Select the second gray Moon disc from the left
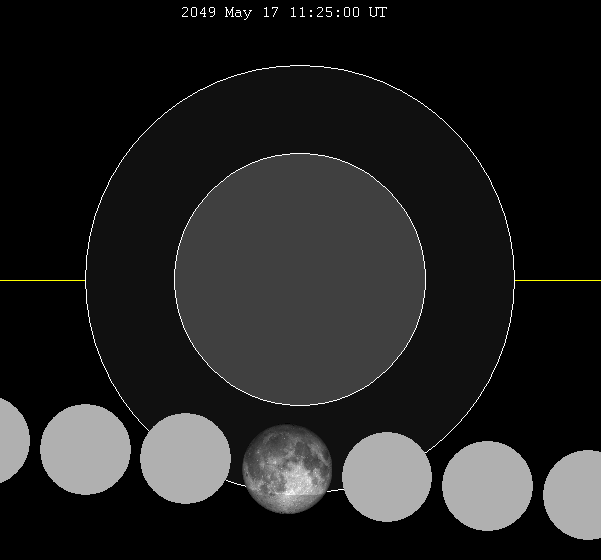Screen dimensions: 601x560 [x=86, y=449]
